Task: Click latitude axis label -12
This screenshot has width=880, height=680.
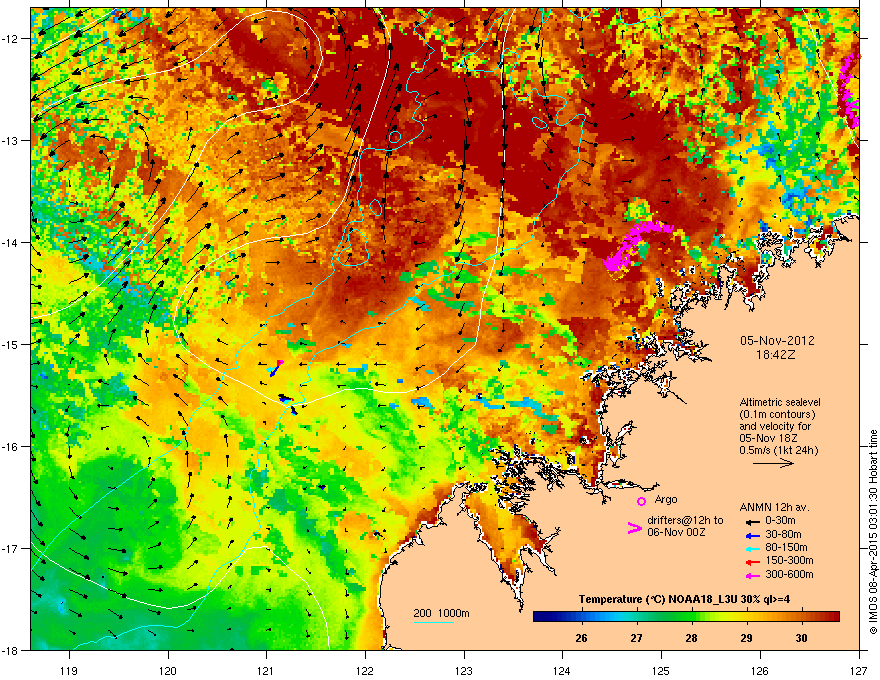Action: [x=9, y=39]
